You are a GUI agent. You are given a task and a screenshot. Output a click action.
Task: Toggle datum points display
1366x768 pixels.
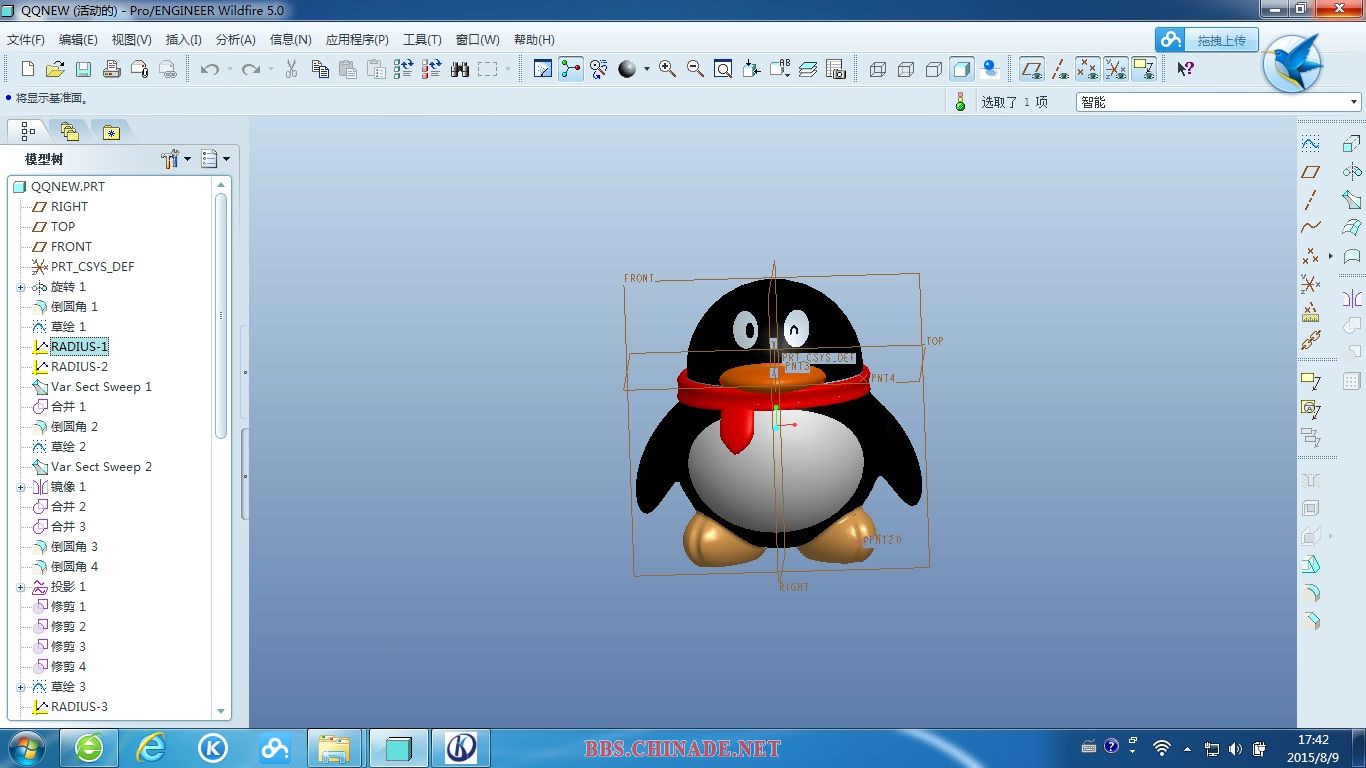click(1088, 69)
